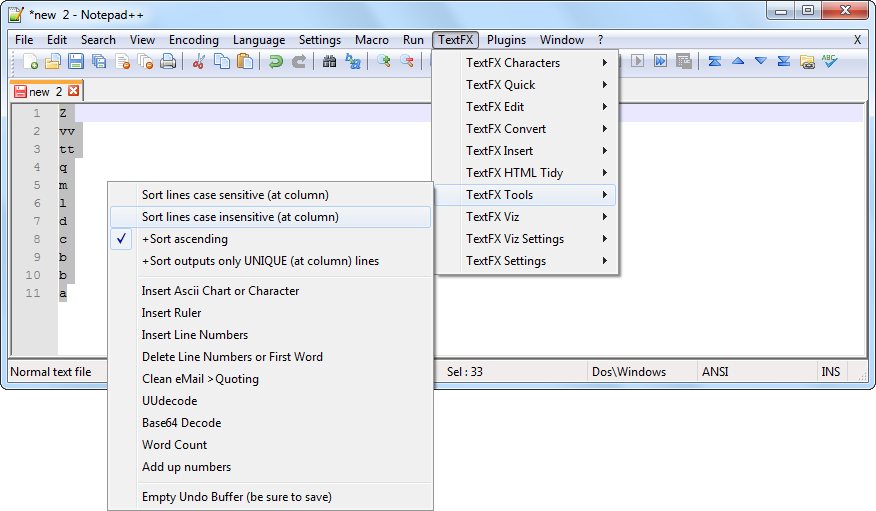Open the File menu
876x511 pixels.
point(24,40)
